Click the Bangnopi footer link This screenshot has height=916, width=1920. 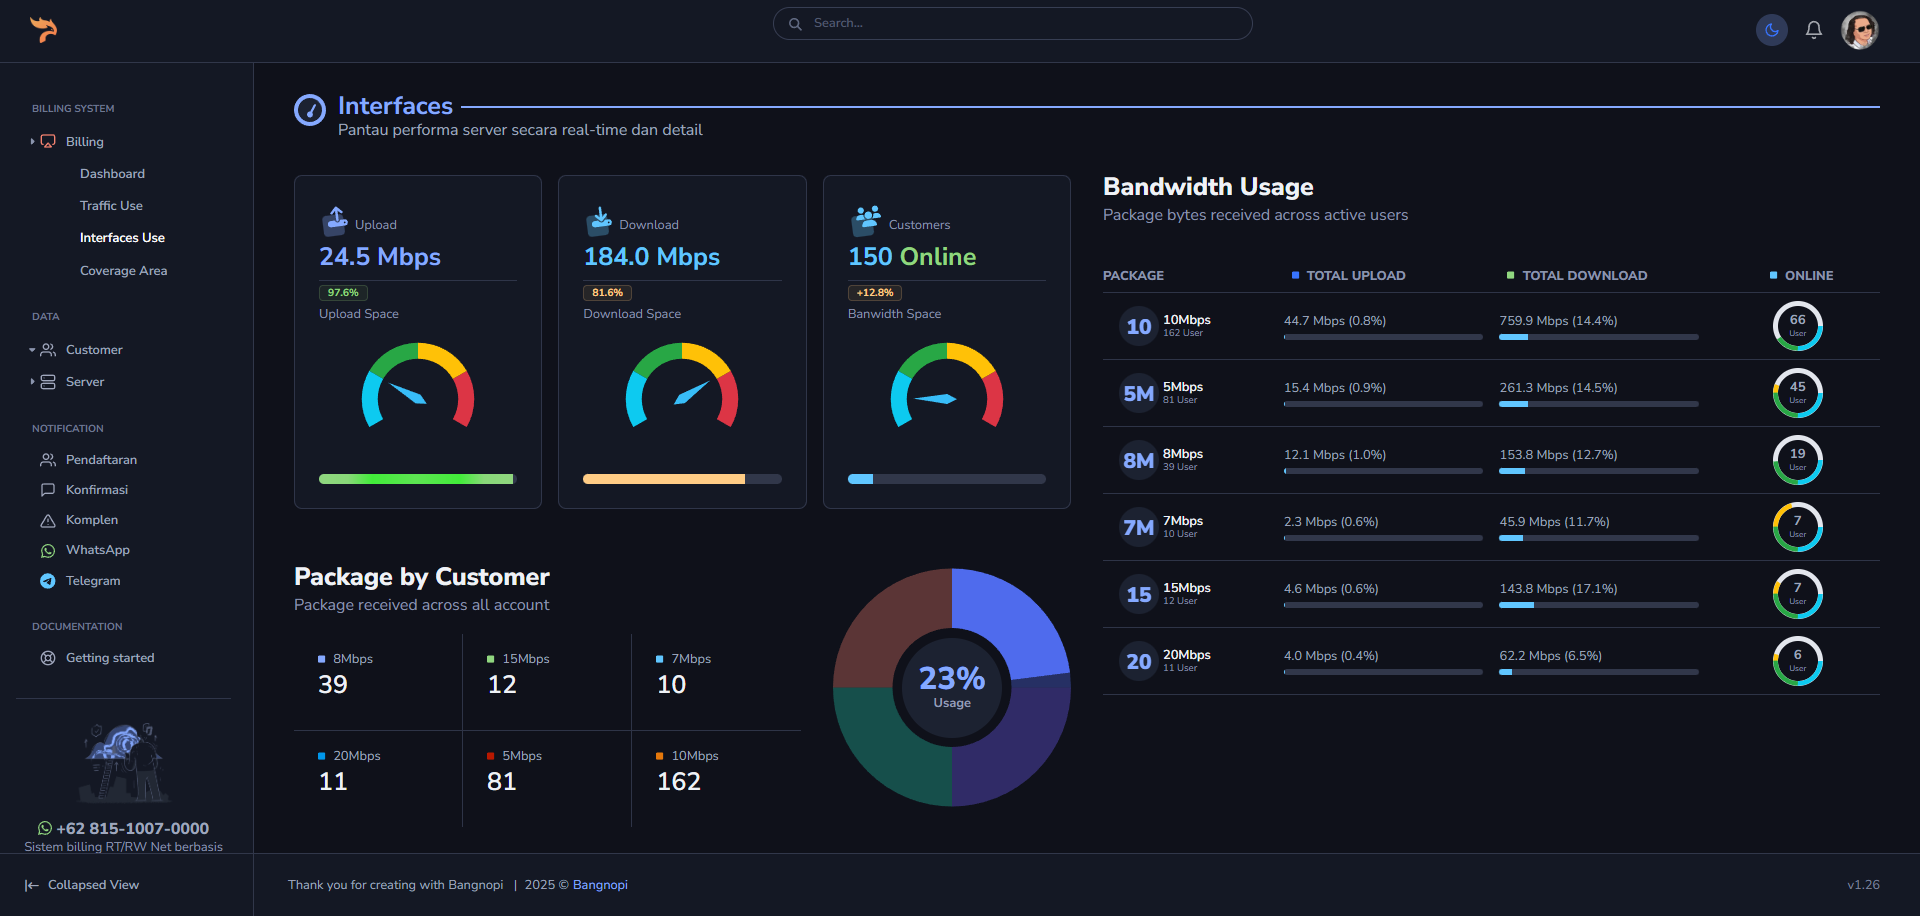[x=600, y=885]
